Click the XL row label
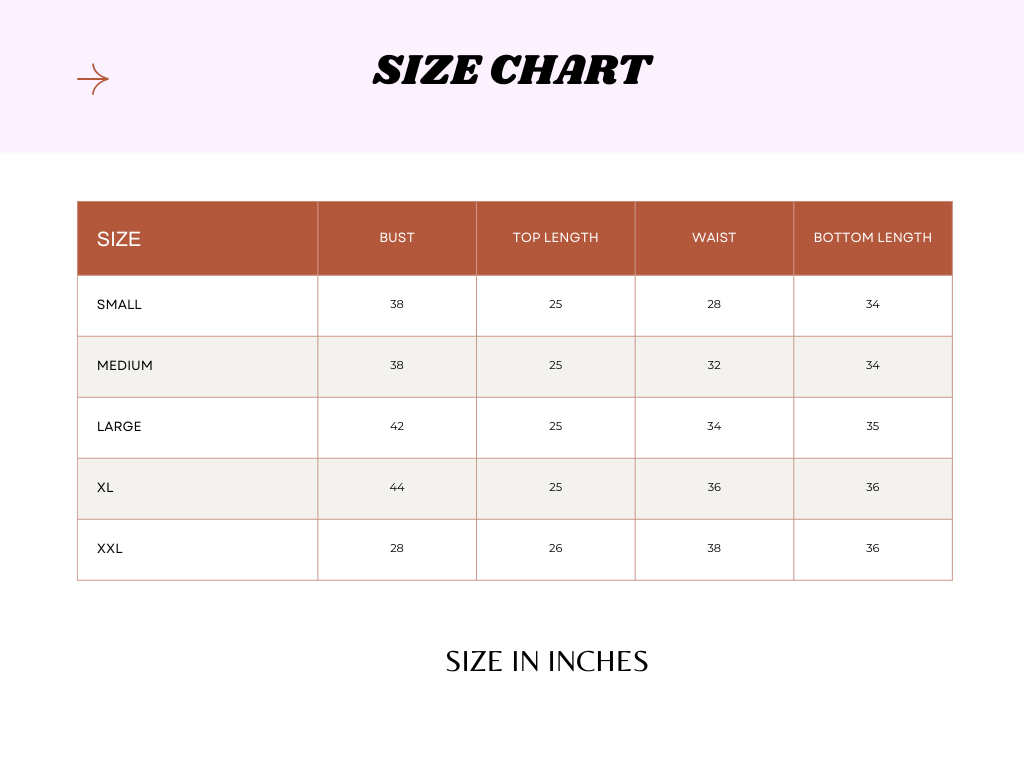The height and width of the screenshot is (768, 1024). point(105,488)
